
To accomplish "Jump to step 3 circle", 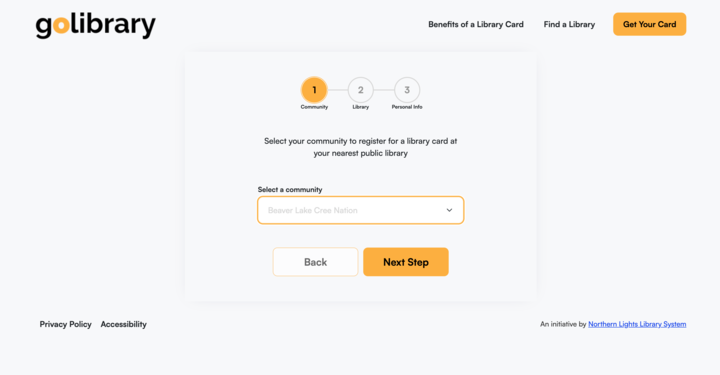I will click(407, 90).
